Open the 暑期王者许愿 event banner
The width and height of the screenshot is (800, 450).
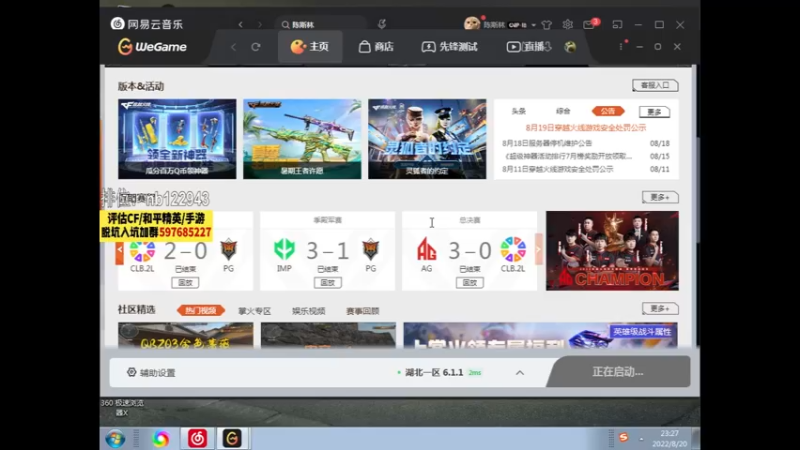(x=302, y=139)
